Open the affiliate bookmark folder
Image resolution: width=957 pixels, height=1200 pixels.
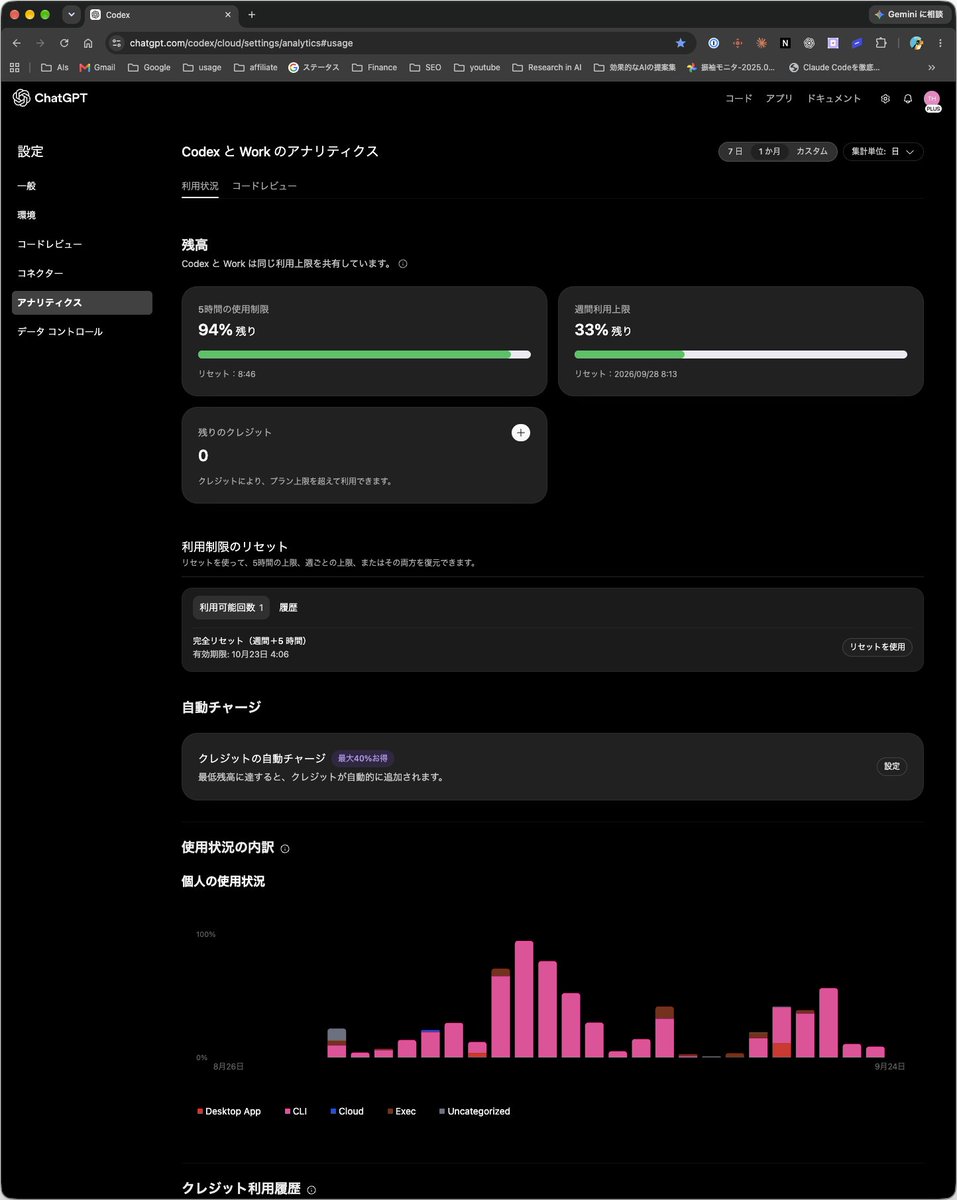256,67
